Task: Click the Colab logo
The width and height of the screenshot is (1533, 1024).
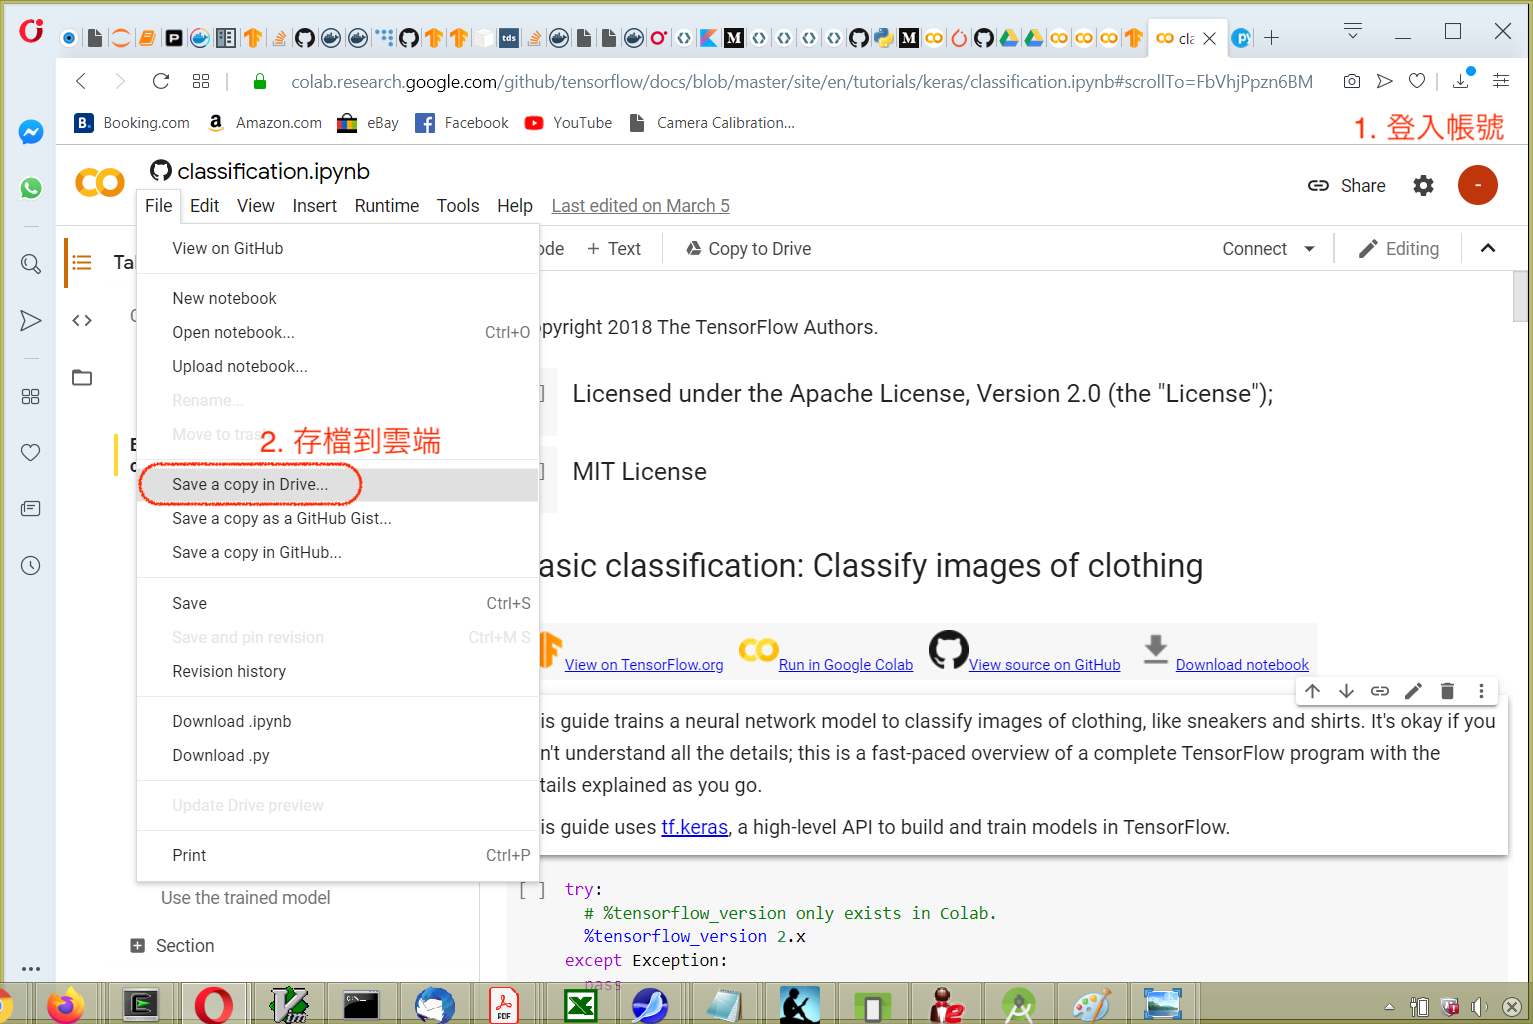Action: (x=100, y=183)
